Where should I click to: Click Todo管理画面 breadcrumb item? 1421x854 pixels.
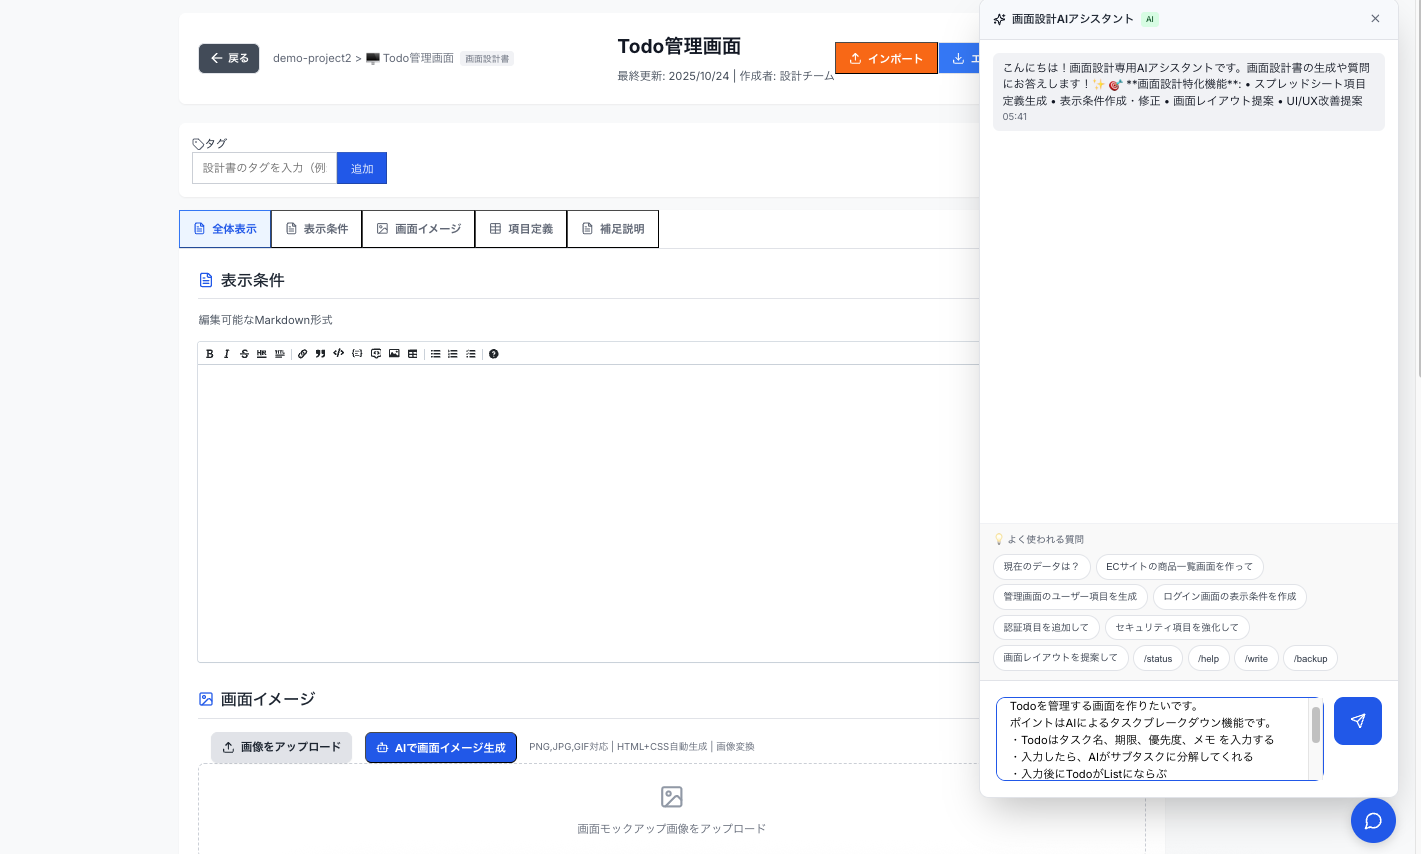coord(410,58)
